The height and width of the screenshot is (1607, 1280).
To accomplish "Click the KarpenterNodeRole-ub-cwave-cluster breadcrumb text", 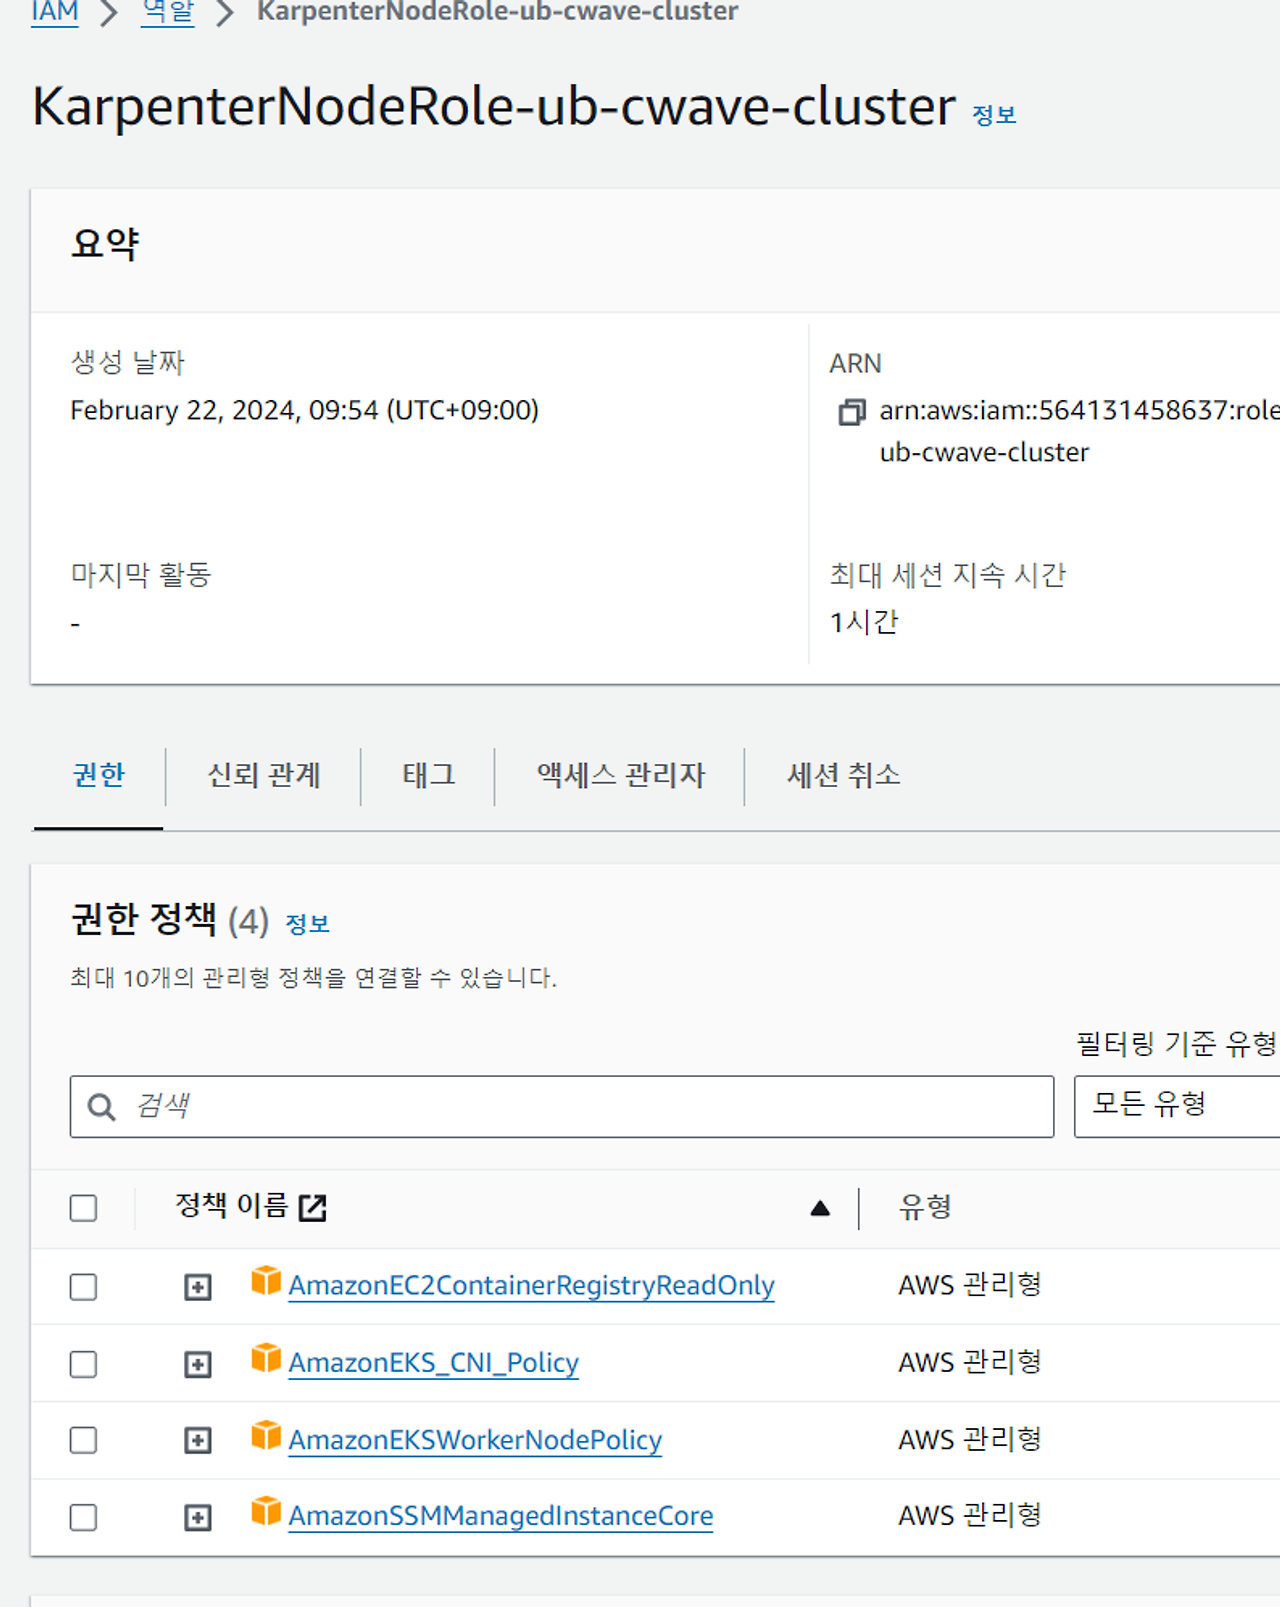I will click(x=498, y=12).
